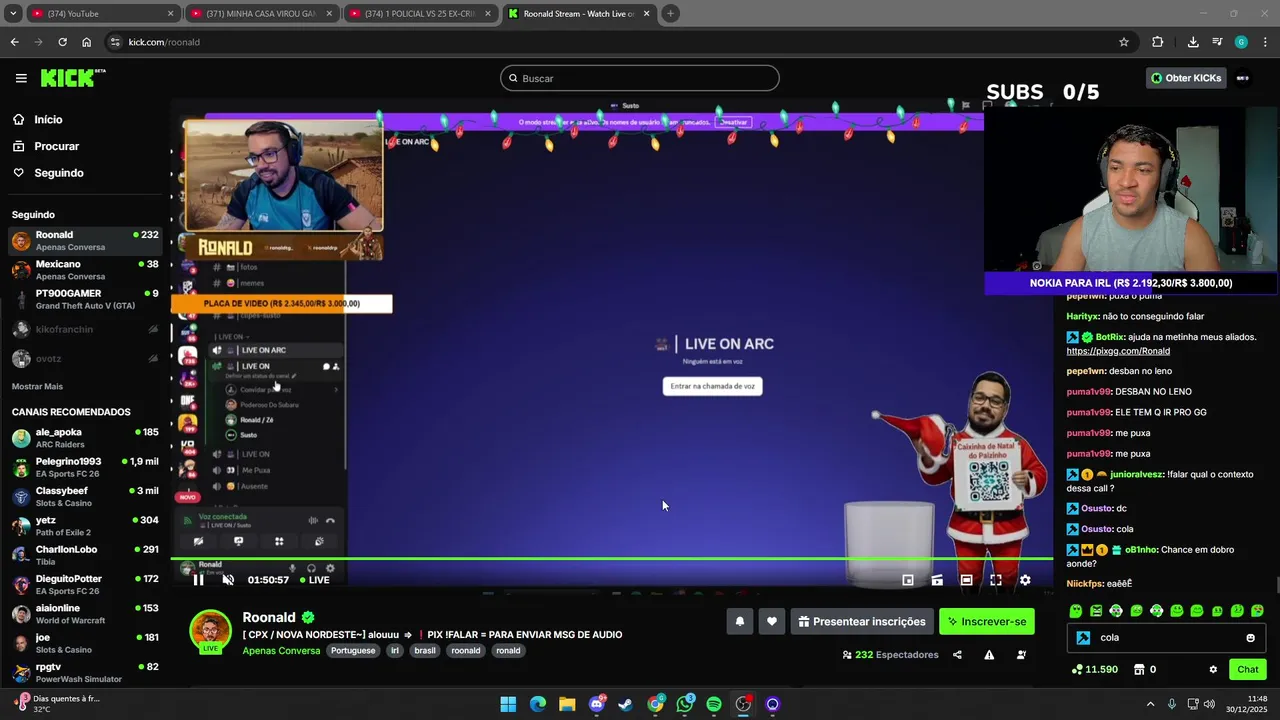Open Seguindo in sidebar

(58, 173)
